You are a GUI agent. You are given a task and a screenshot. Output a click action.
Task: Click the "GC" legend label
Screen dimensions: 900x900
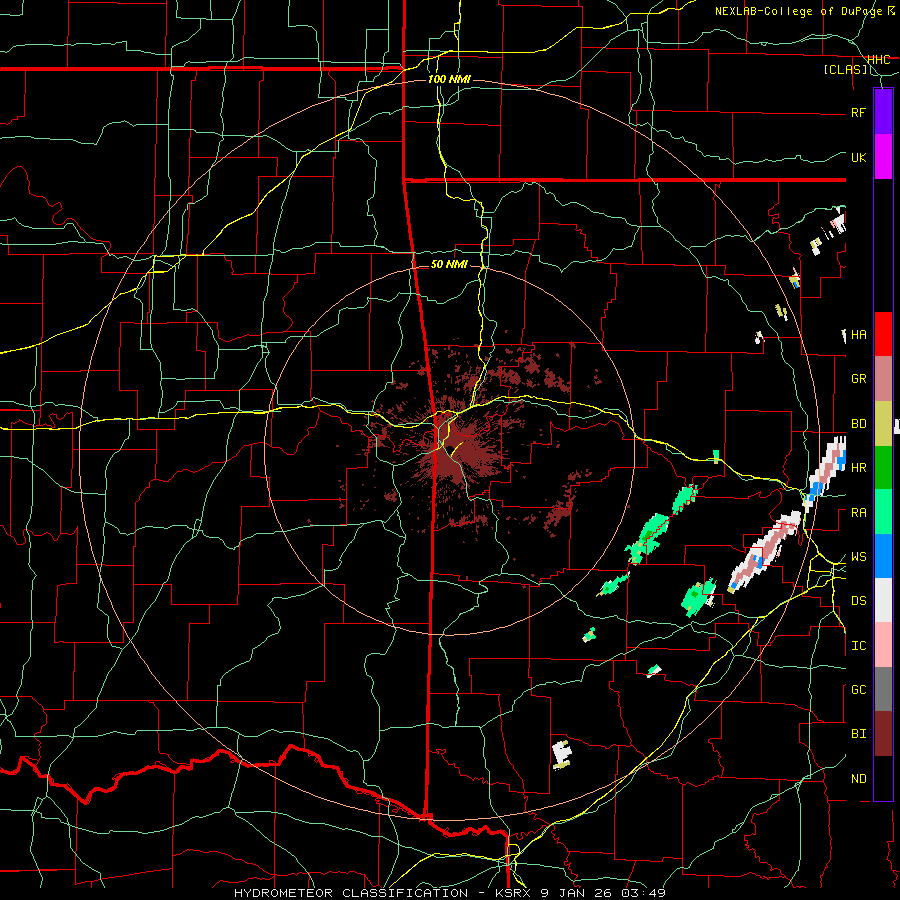coord(858,689)
